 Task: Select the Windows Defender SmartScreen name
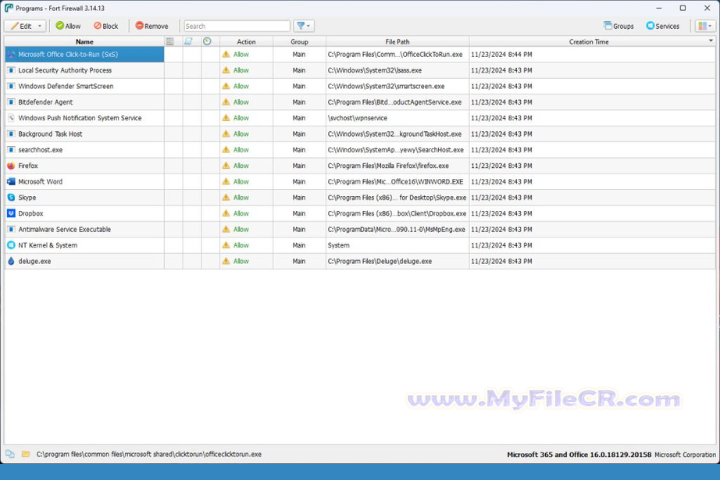coord(66,86)
